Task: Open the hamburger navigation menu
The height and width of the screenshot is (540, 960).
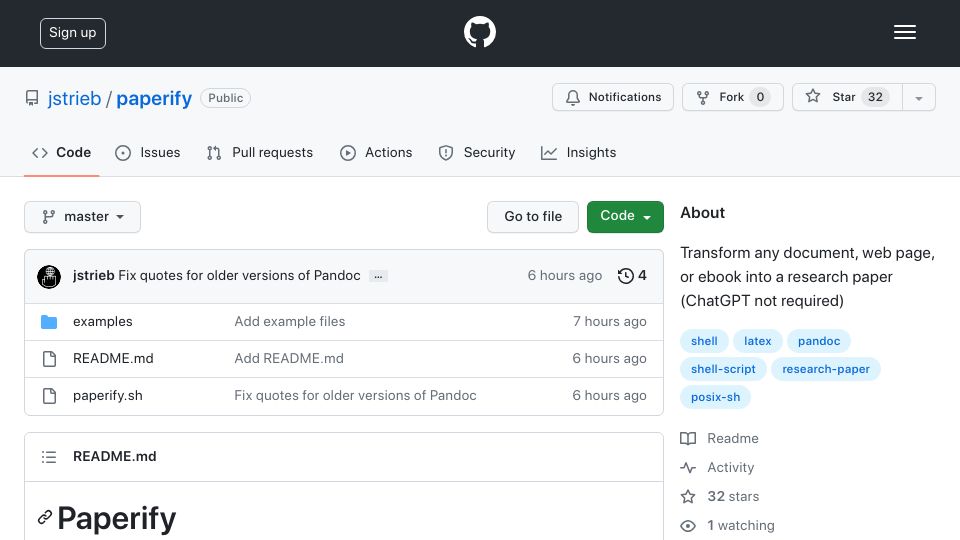Action: tap(904, 32)
